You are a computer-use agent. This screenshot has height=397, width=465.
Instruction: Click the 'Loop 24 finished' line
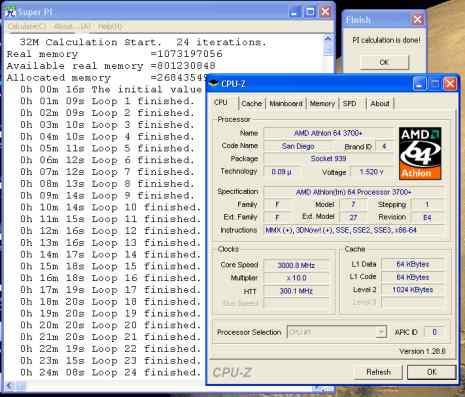click(110, 372)
